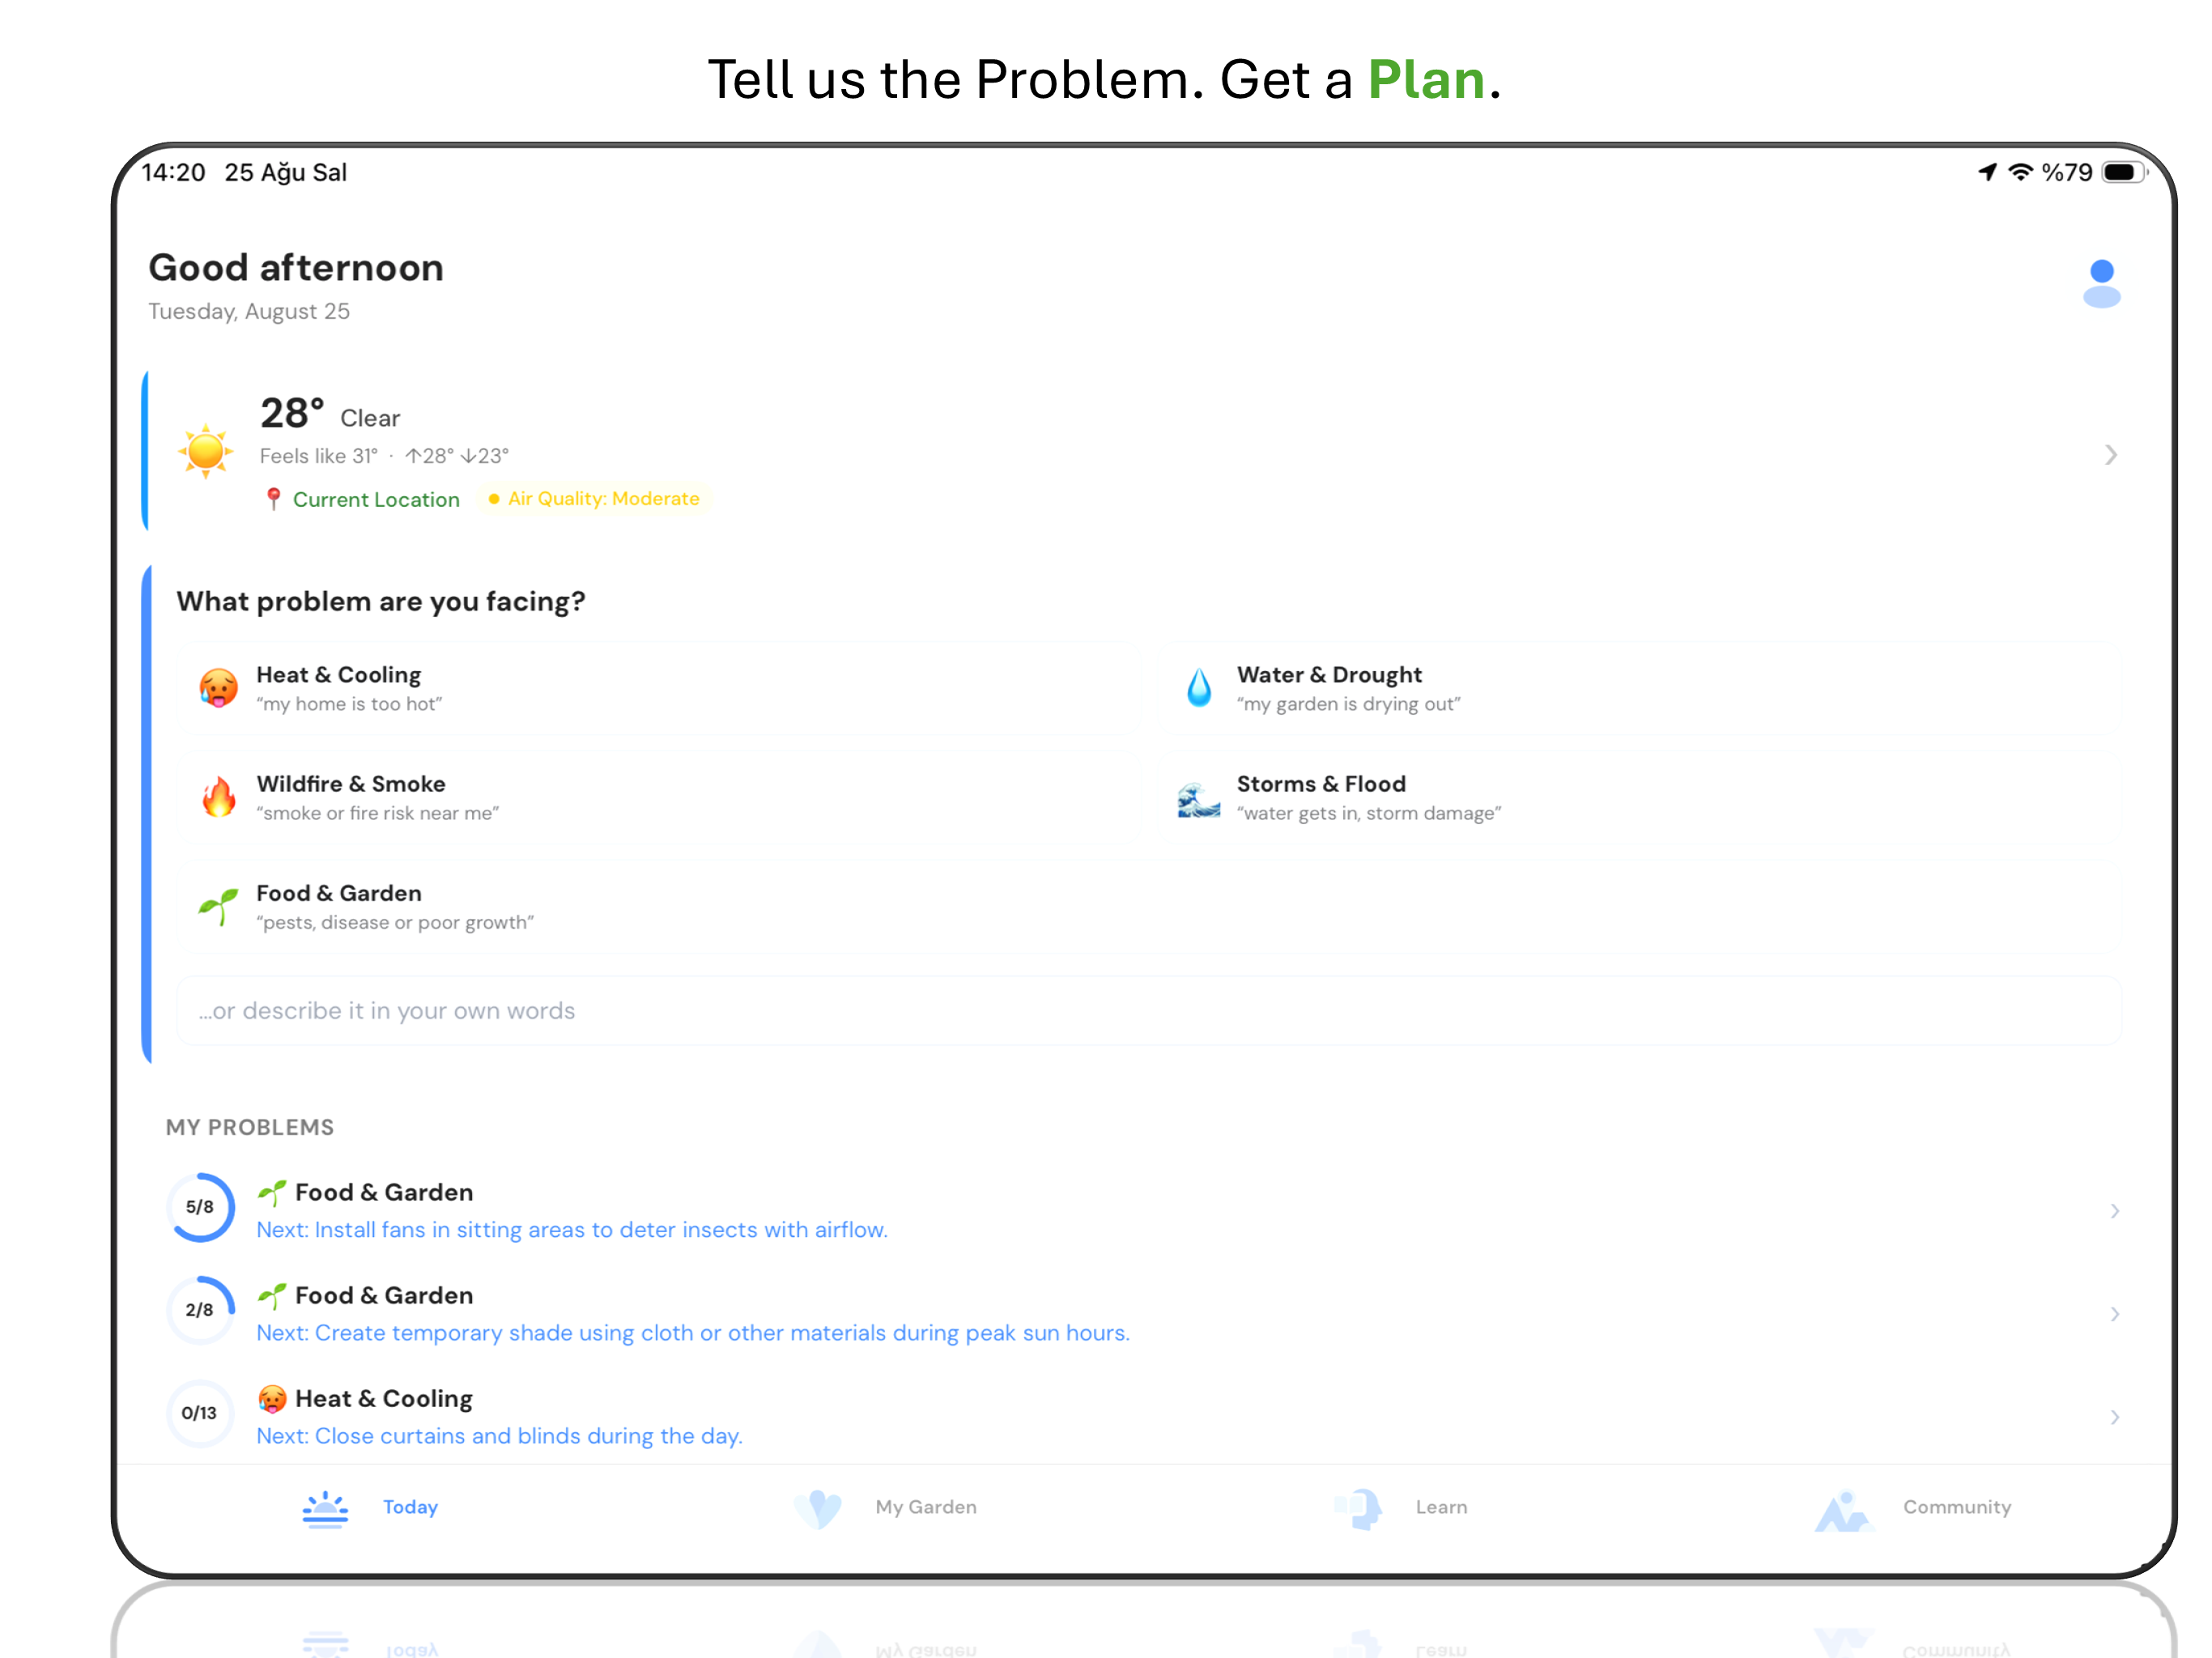This screenshot has width=2212, height=1658.
Task: Tap the Food & Garden seedling icon
Action: pyautogui.click(x=218, y=906)
